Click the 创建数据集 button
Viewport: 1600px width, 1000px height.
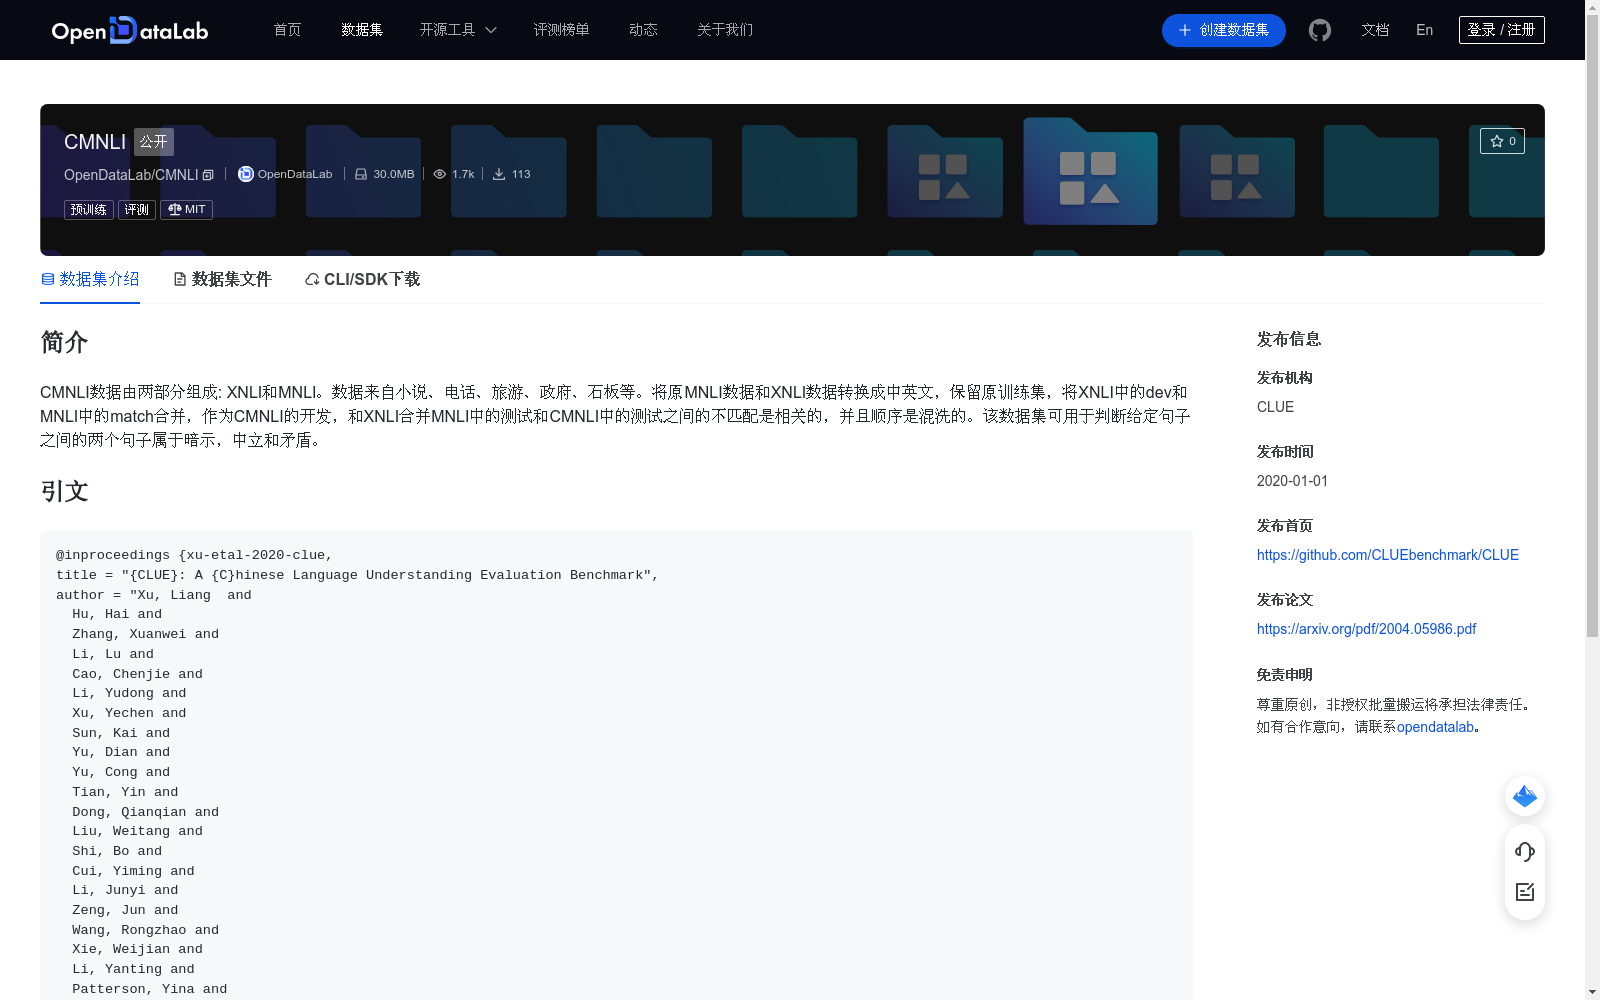point(1223,30)
